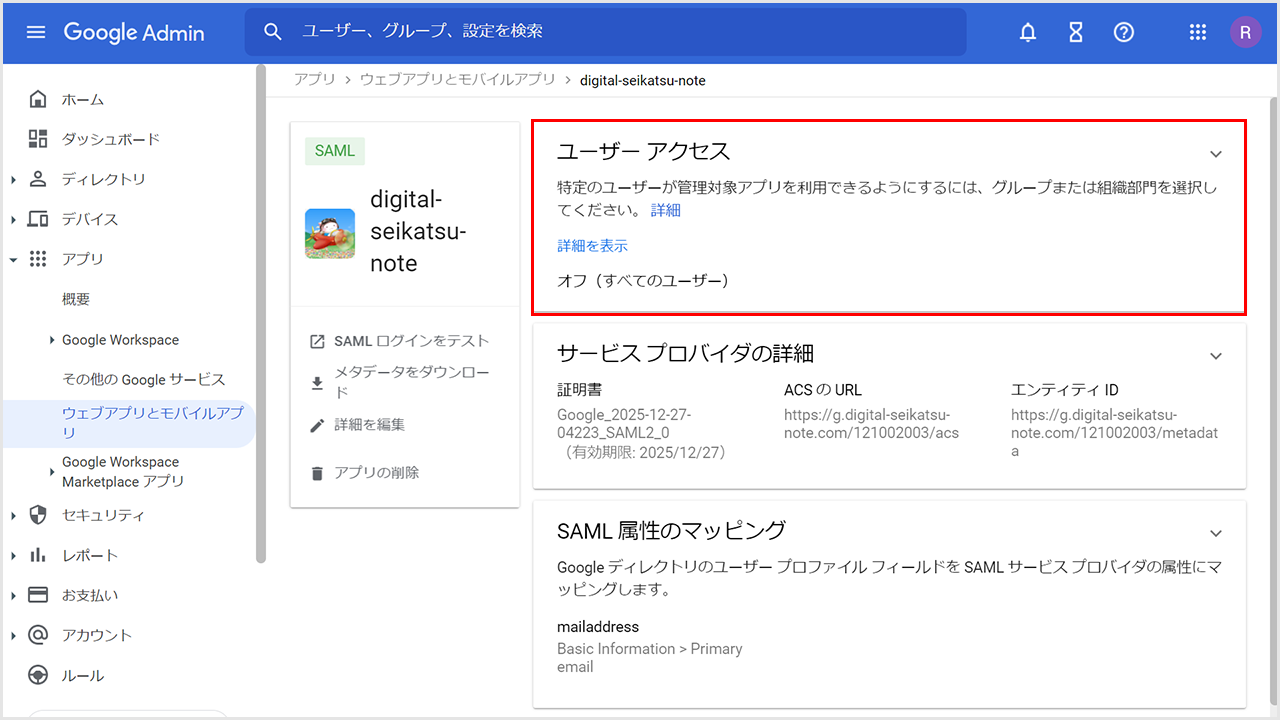Expand the サービス プロバイダの詳細 chevron
This screenshot has height=720, width=1280.
coord(1216,356)
